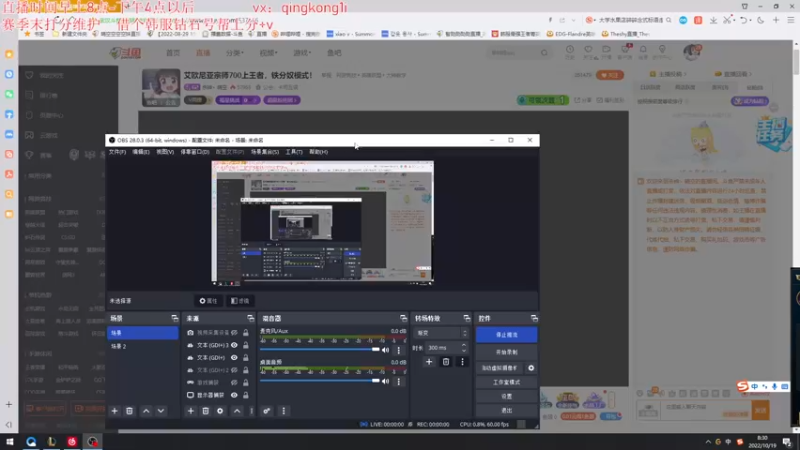Enter studio mode (工作室模式)
The width and height of the screenshot is (800, 450).
tap(506, 382)
